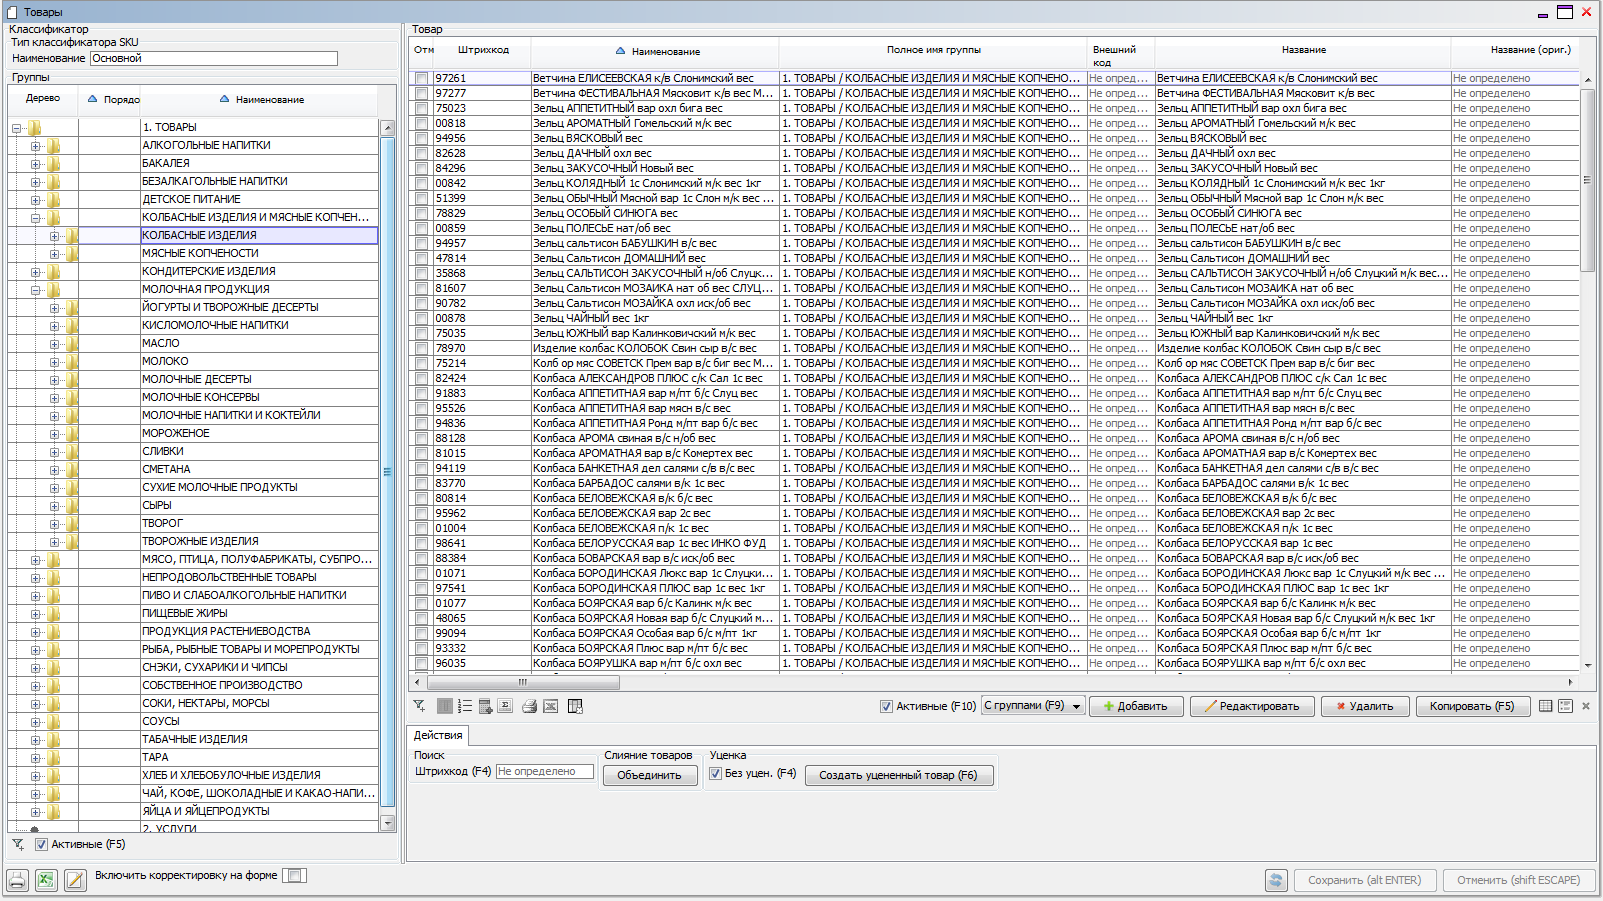Image resolution: width=1603 pixels, height=901 pixels.
Task: Click the pencil edit-form icon at bottom left
Action: 75,880
